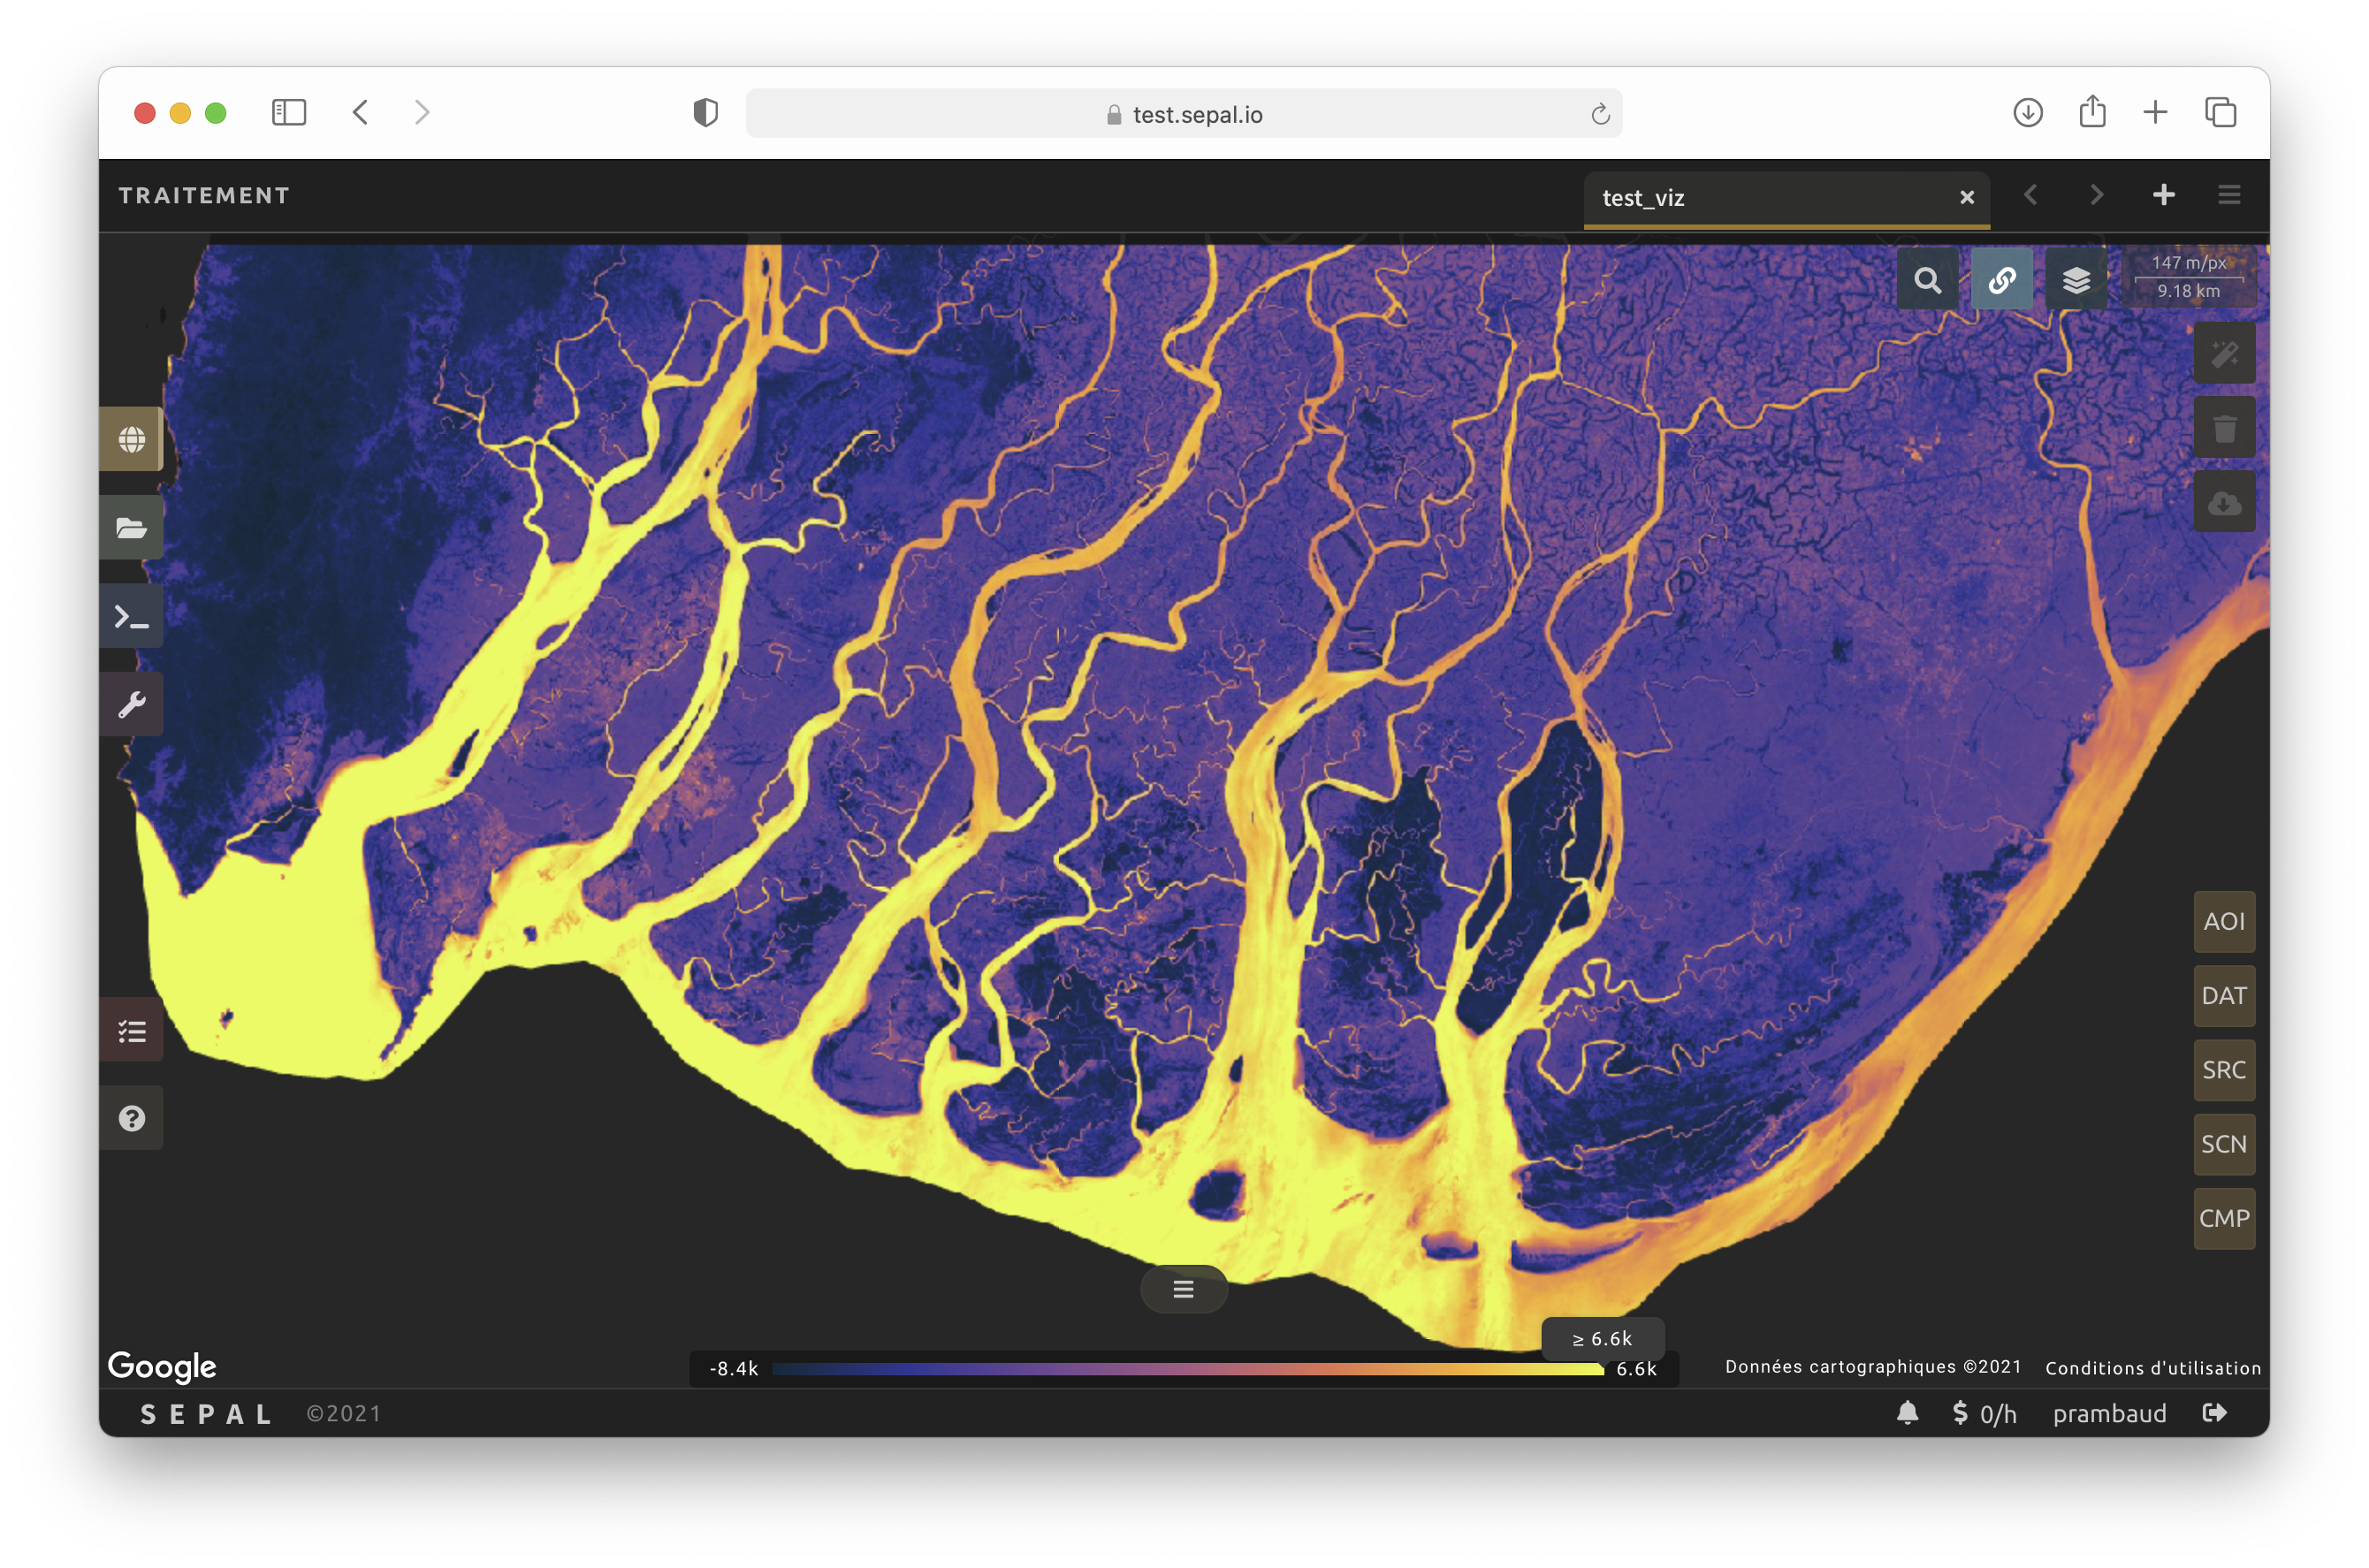Screen dimensions: 2369x1568
Task: Open the prambaud user profile
Action: point(2109,1413)
